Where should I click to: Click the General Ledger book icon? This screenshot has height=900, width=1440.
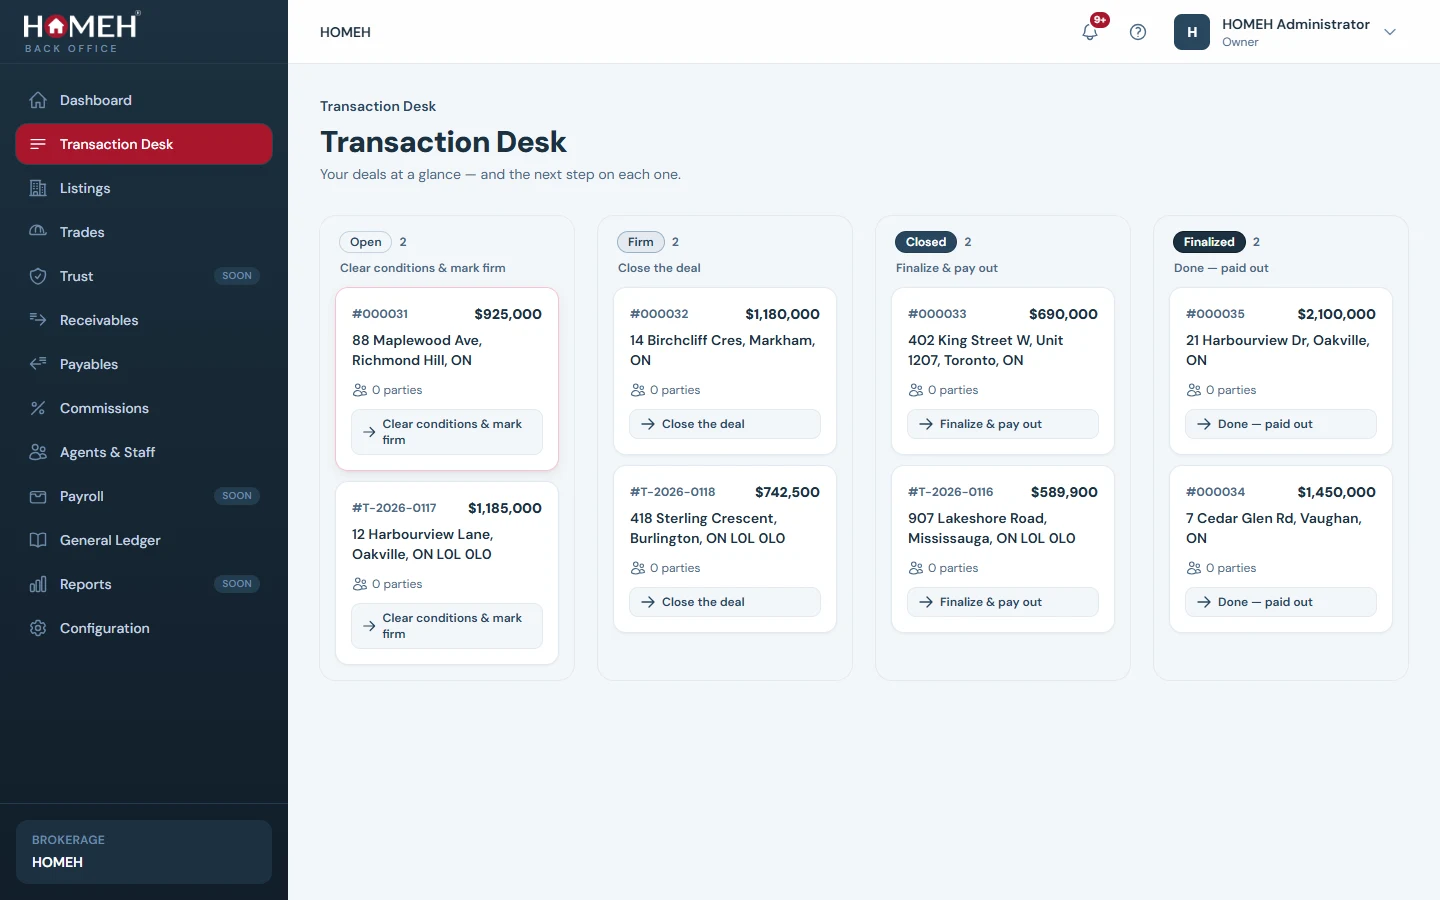[38, 540]
